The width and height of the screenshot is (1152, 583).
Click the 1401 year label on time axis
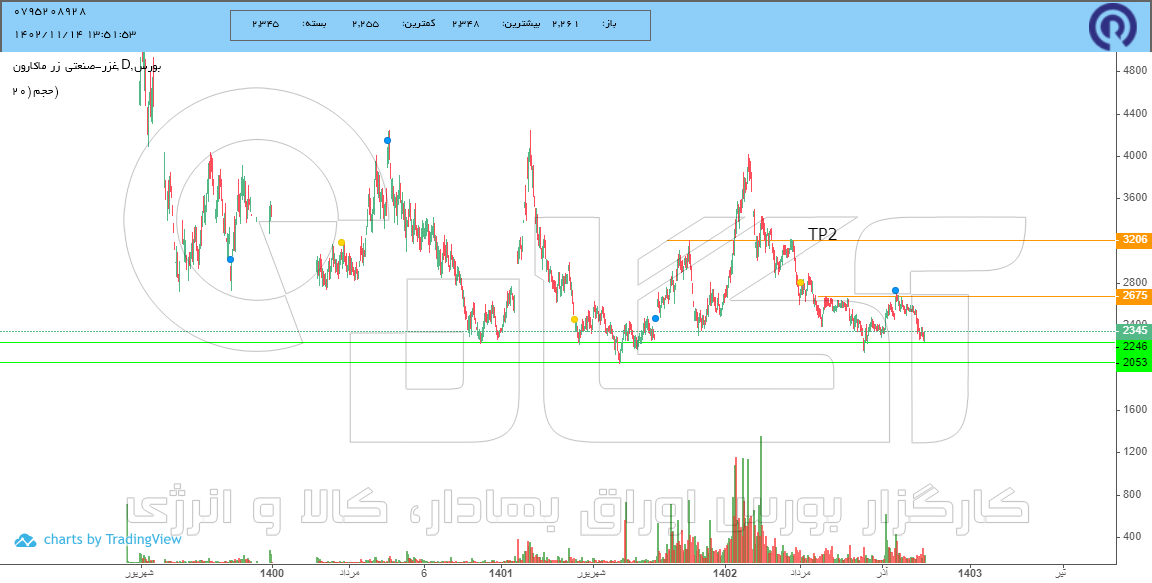[500, 572]
